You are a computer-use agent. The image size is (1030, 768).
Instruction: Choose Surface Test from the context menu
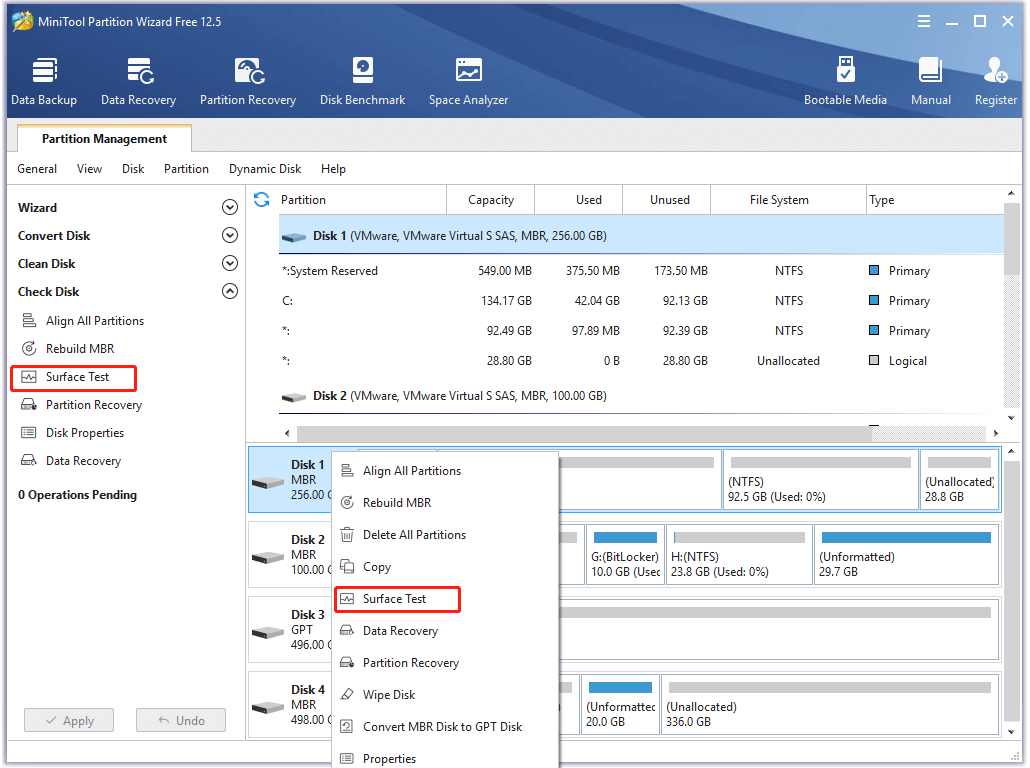pyautogui.click(x=398, y=599)
